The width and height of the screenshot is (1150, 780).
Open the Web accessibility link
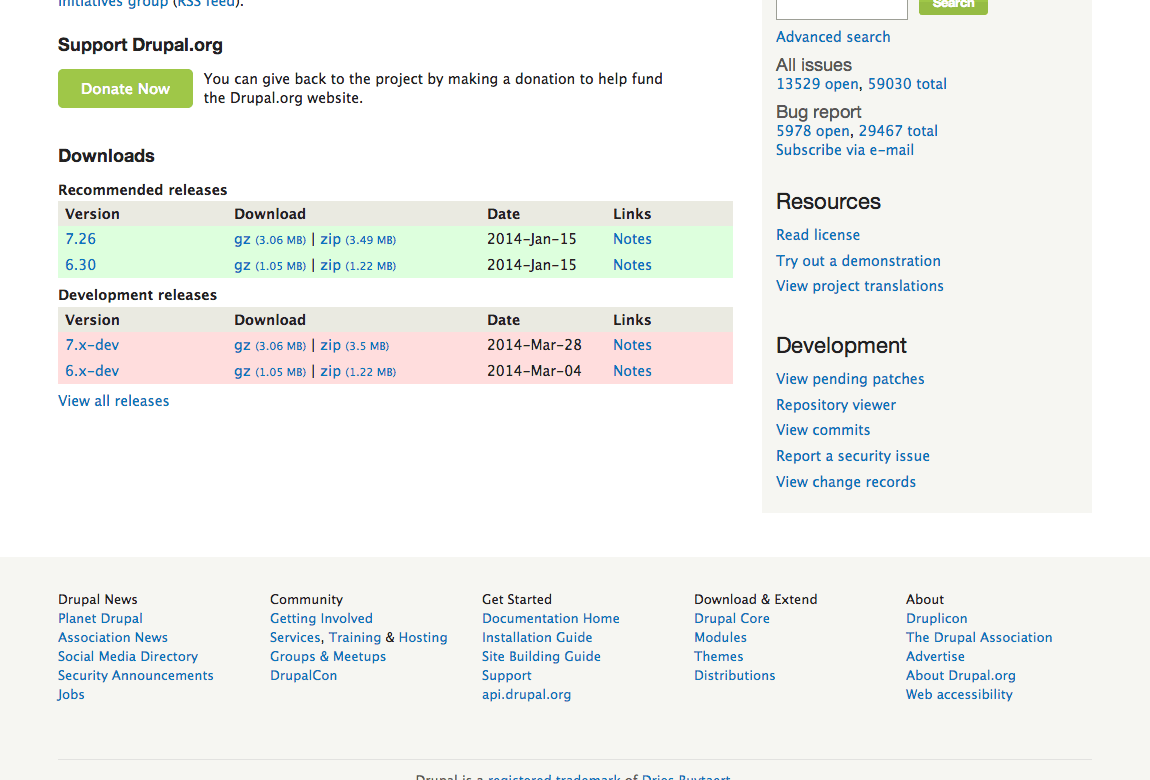click(959, 694)
